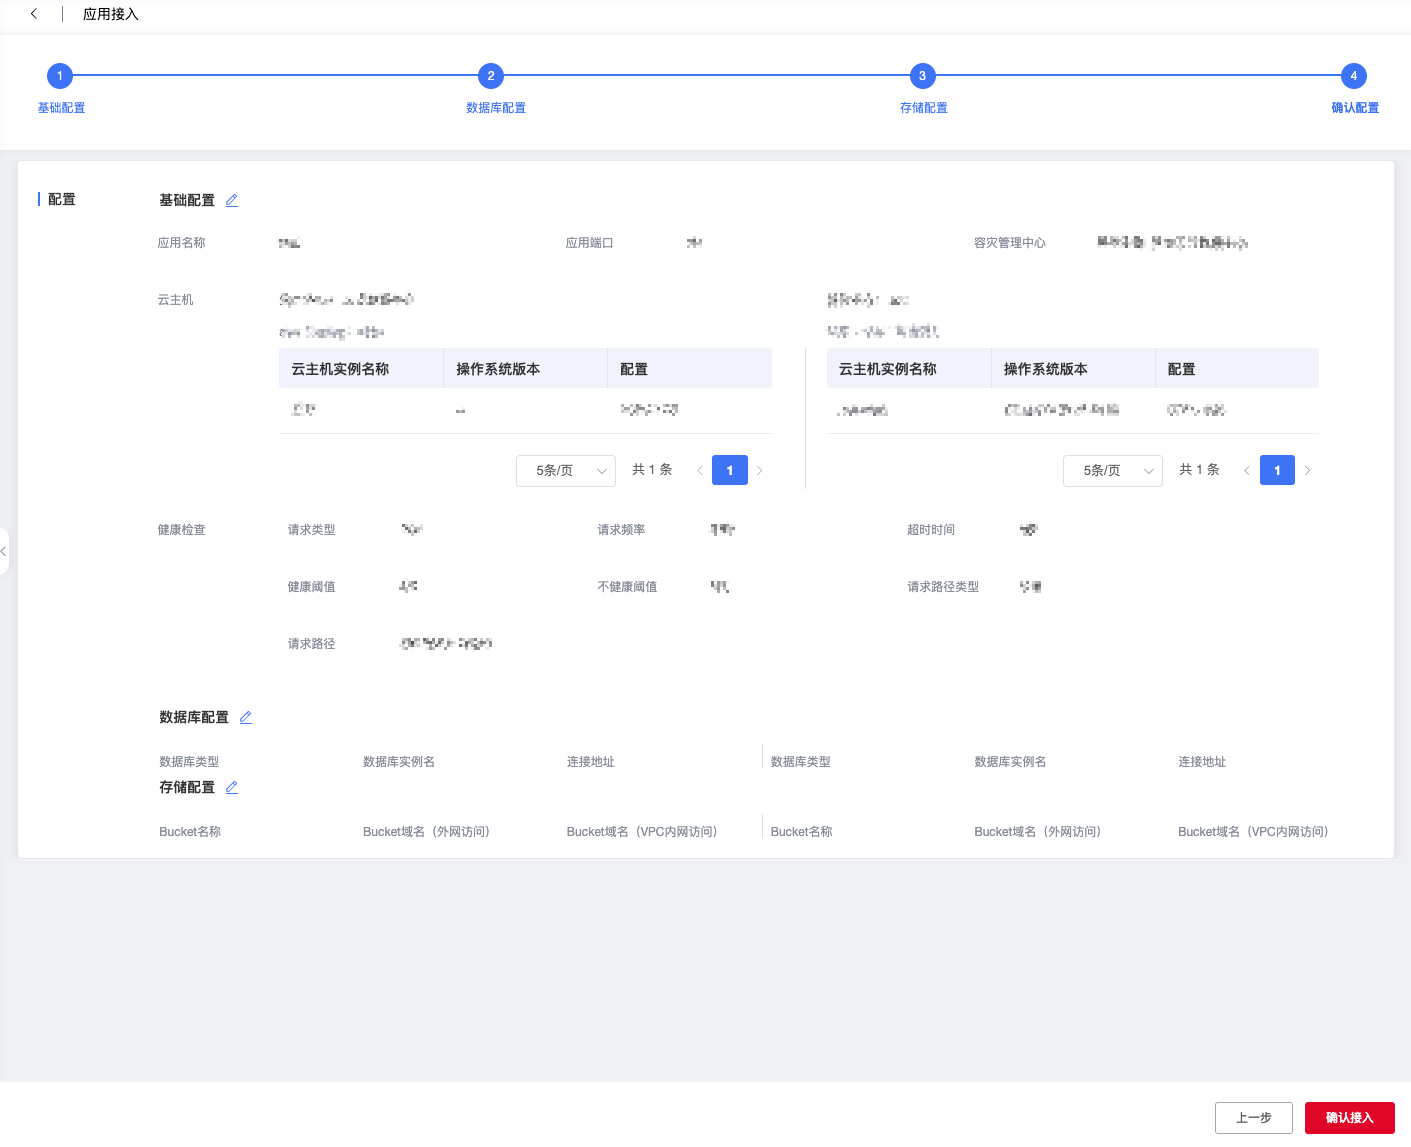Go to step 2 数据库配置
The width and height of the screenshot is (1411, 1147).
pos(491,76)
